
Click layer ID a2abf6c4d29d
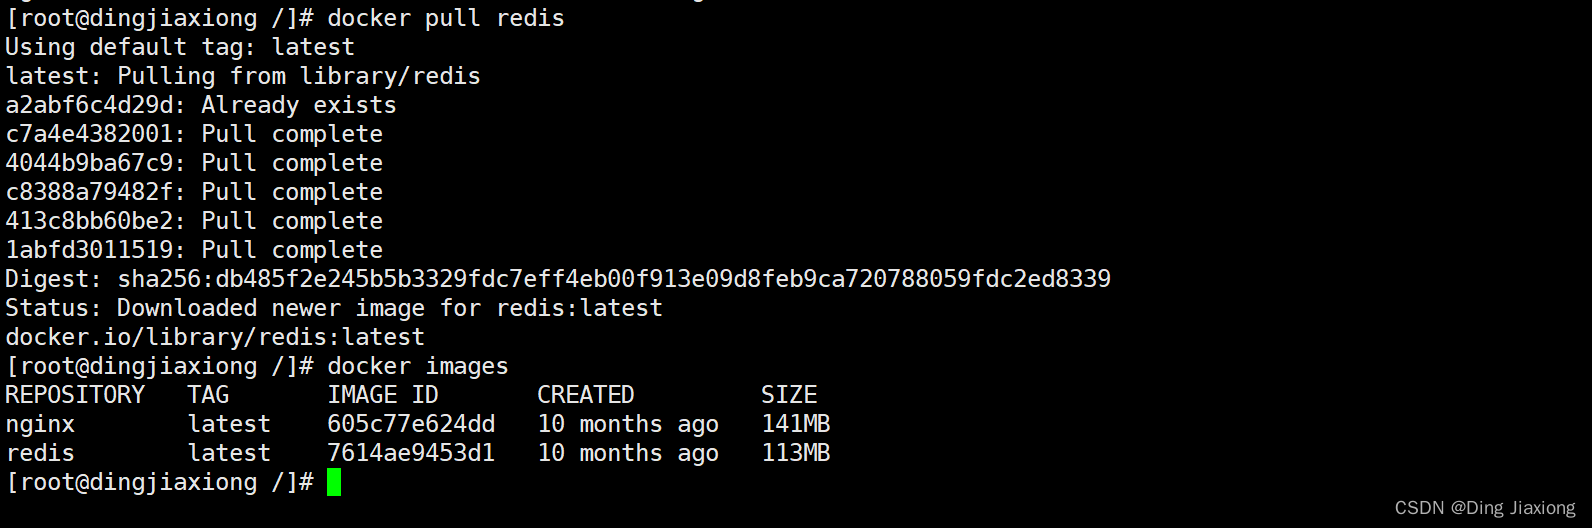[89, 105]
